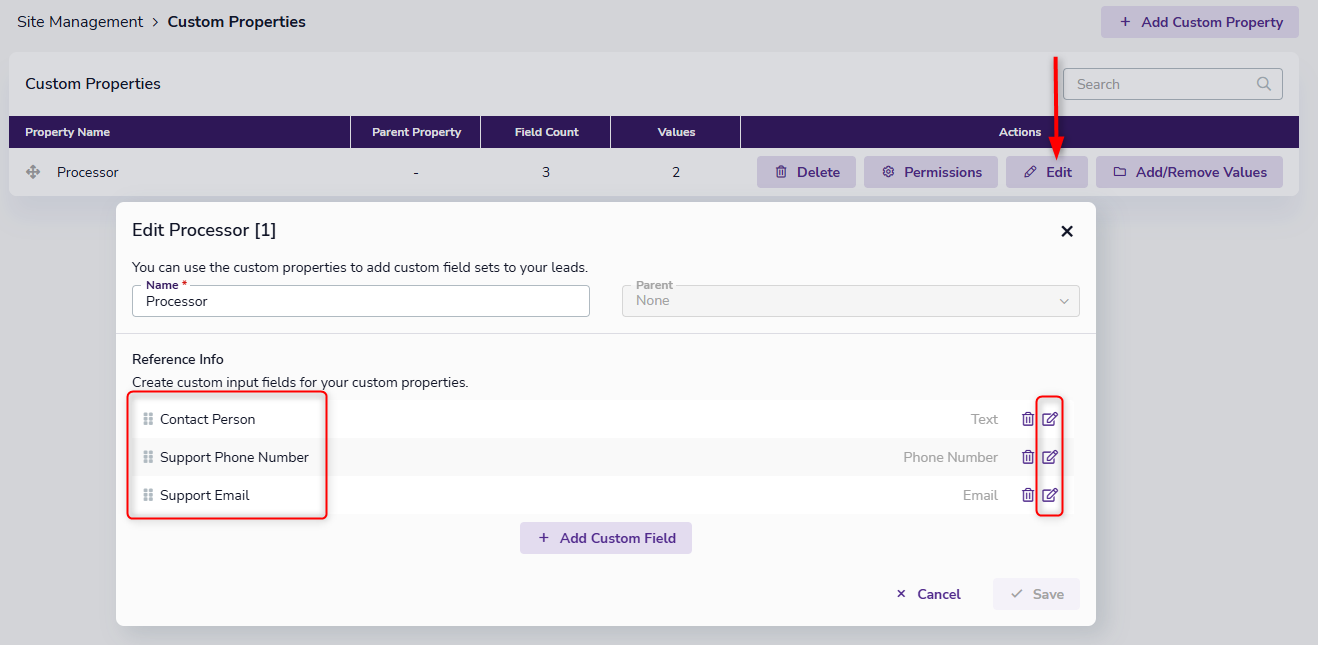
Task: Click the Text type of Contact Person
Action: tap(984, 419)
